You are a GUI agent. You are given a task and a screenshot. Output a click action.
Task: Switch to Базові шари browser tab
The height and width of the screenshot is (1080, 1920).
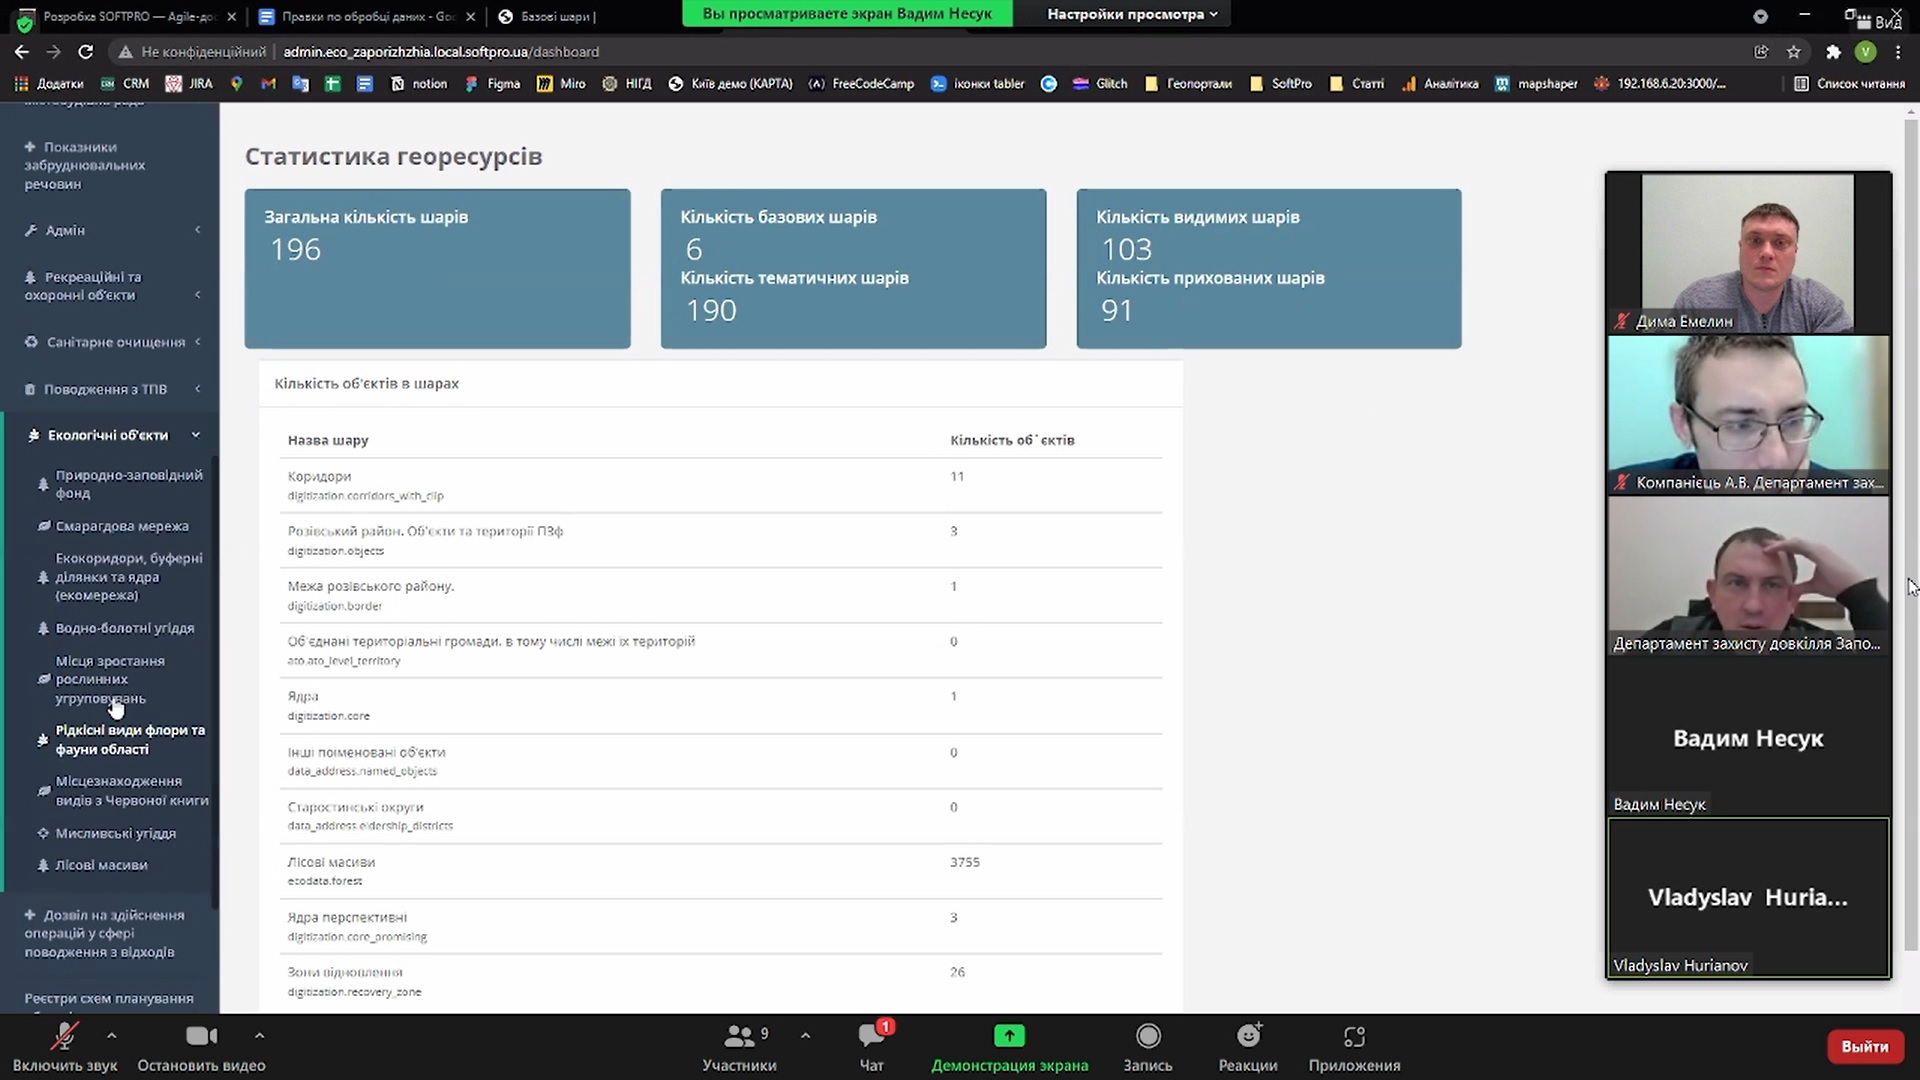(x=548, y=16)
